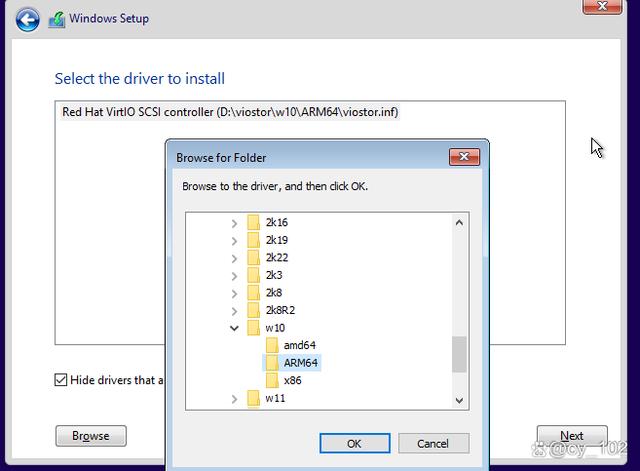This screenshot has width=640, height=471.
Task: Select the 2k16 folder label
Action: (277, 222)
